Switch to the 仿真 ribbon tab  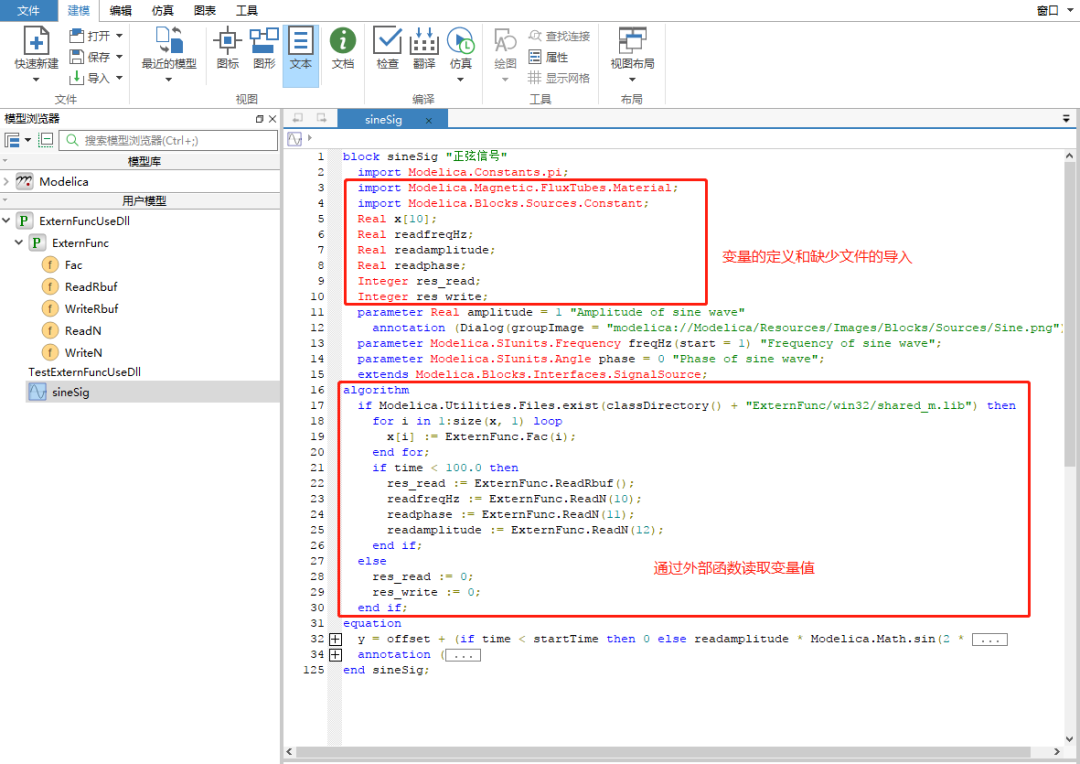click(163, 10)
